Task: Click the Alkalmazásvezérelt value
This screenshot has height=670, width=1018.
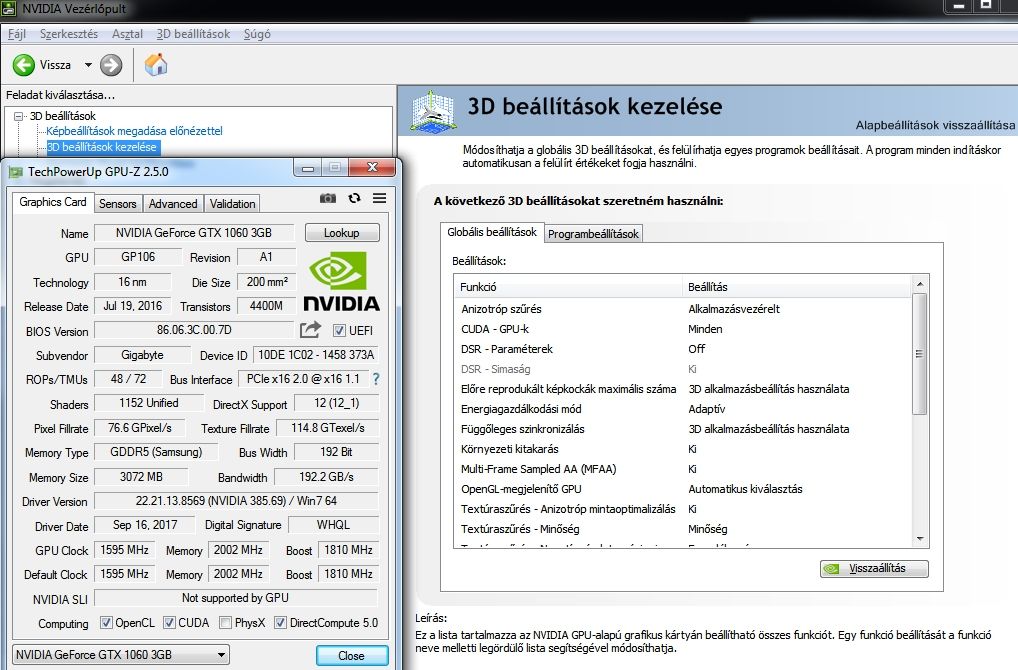Action: pos(734,309)
